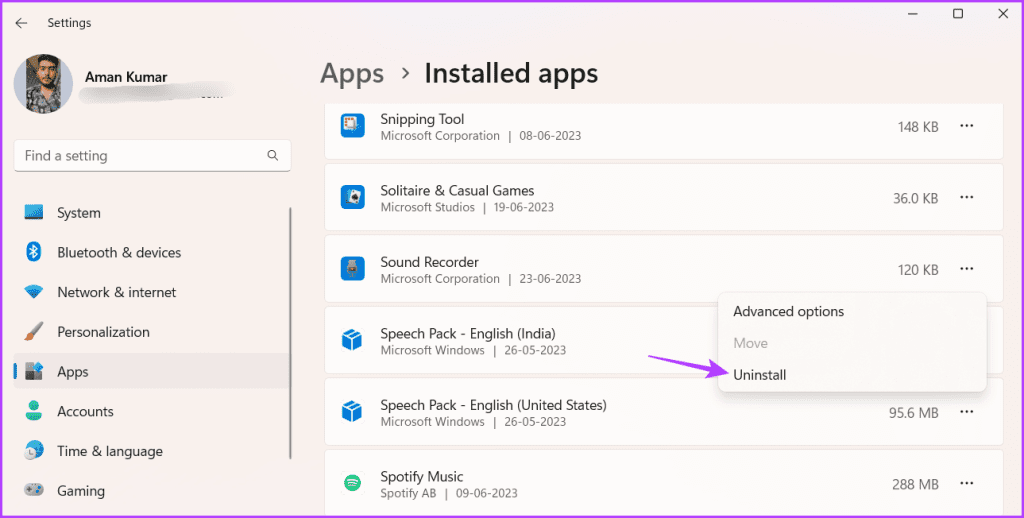Open Bluetooth & devices settings
This screenshot has height=518, width=1024.
152,252
